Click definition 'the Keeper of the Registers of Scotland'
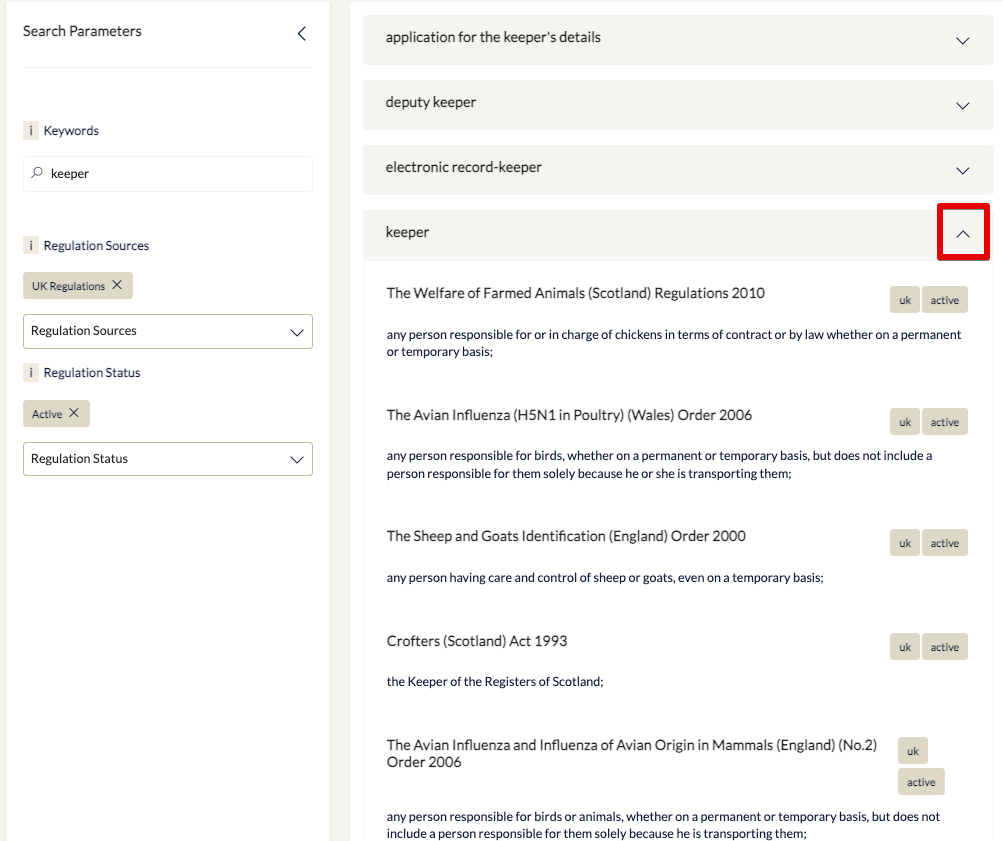This screenshot has width=1003, height=841. (494, 682)
